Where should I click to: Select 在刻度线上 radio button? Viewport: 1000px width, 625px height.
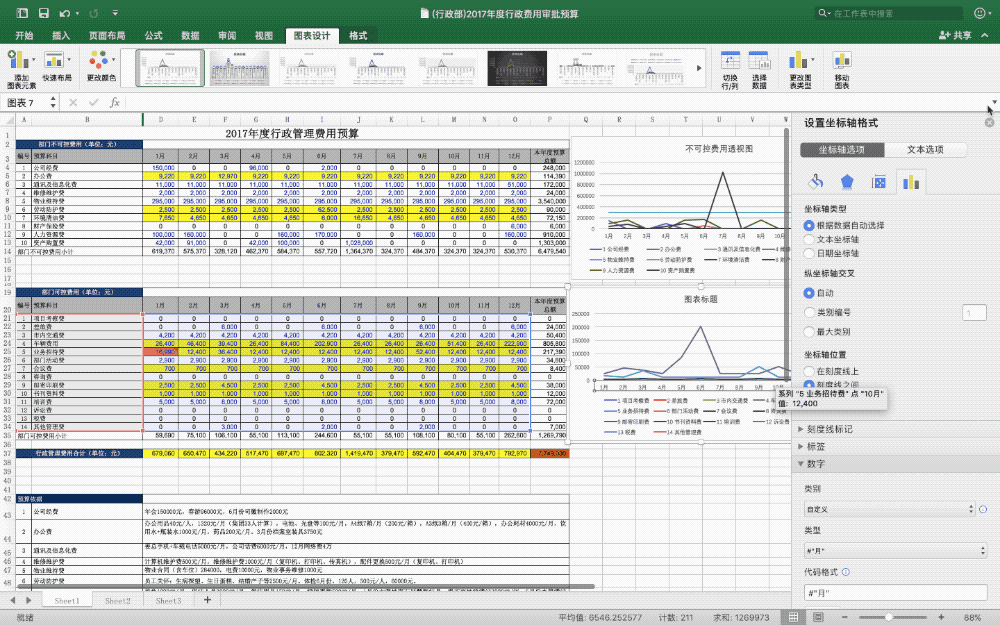809,371
